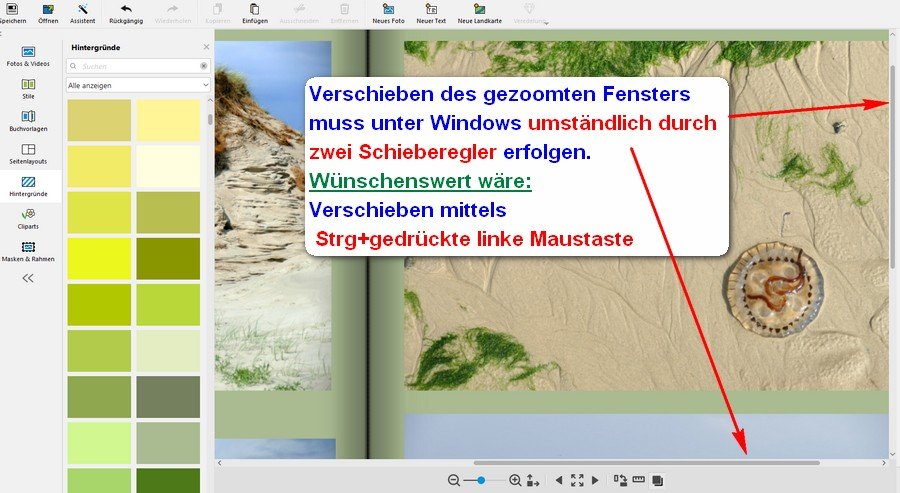Click the Speichern save icon
This screenshot has height=493, width=900.
tap(12, 9)
